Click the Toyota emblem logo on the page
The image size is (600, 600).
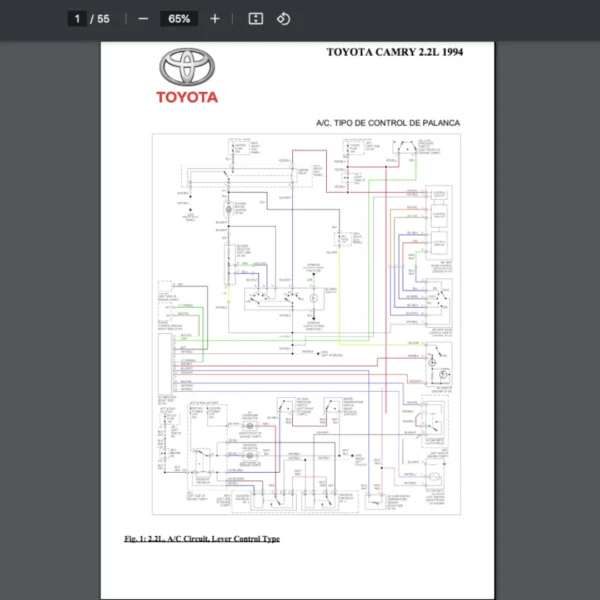pos(186,69)
